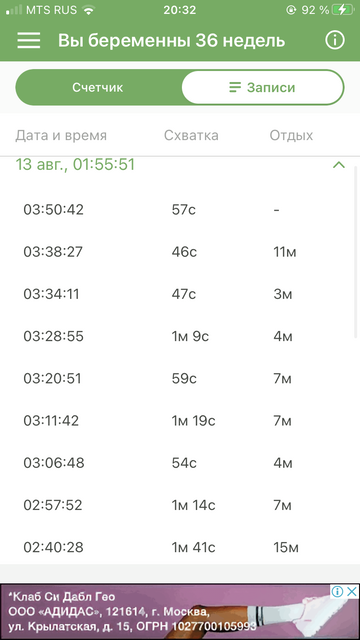The height and width of the screenshot is (640, 360).
Task: Tap the 13 авг., 01:55:51 session header
Action: tap(180, 165)
